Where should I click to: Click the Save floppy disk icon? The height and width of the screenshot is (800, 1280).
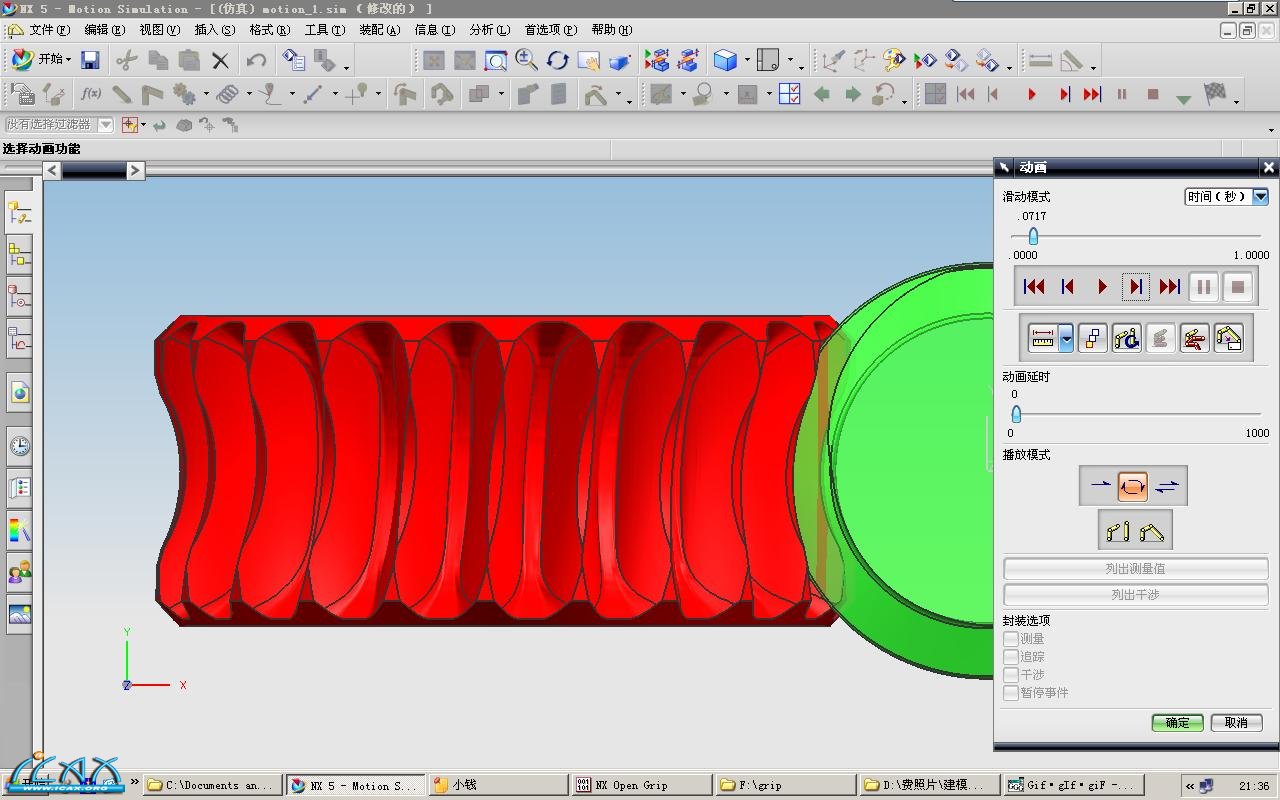pyautogui.click(x=90, y=61)
